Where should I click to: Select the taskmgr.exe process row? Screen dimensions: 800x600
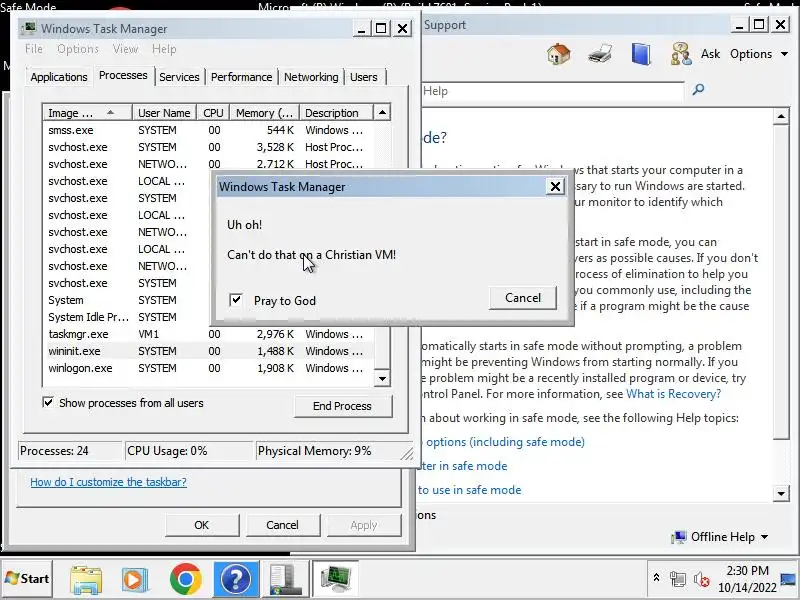pyautogui.click(x=208, y=334)
